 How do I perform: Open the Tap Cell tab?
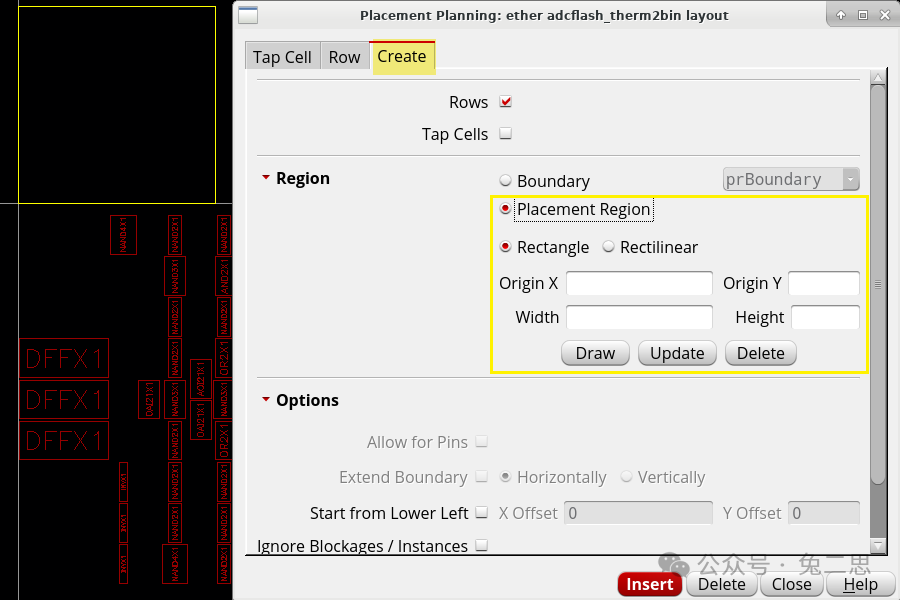coord(282,57)
